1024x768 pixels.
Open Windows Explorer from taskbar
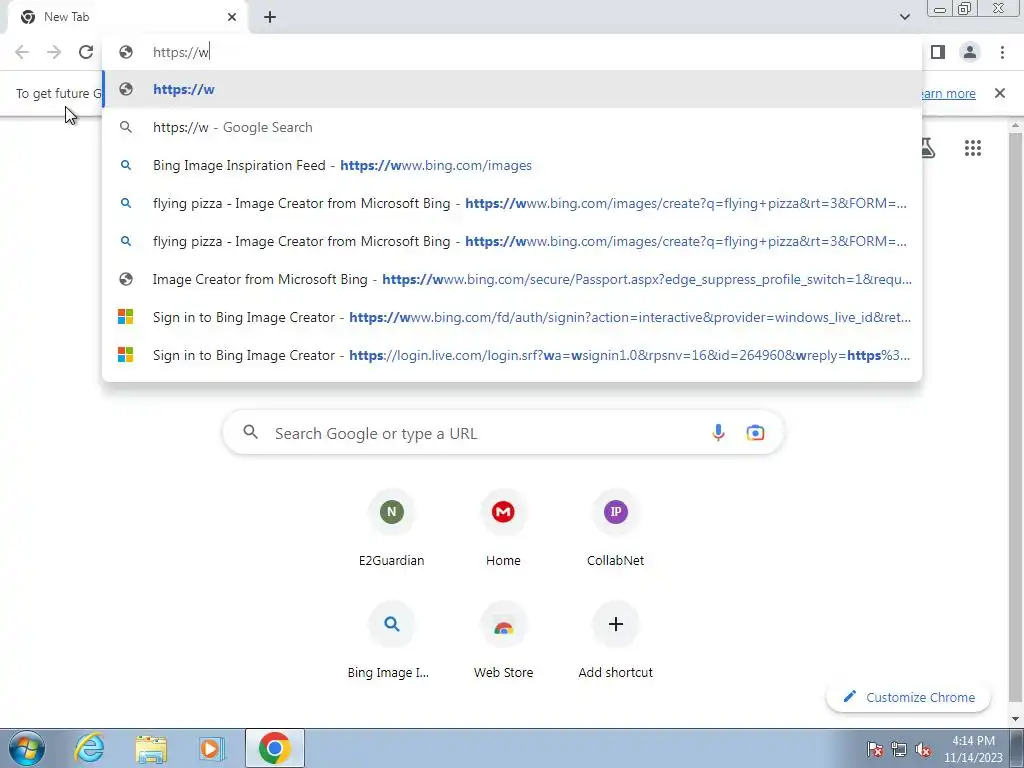151,748
